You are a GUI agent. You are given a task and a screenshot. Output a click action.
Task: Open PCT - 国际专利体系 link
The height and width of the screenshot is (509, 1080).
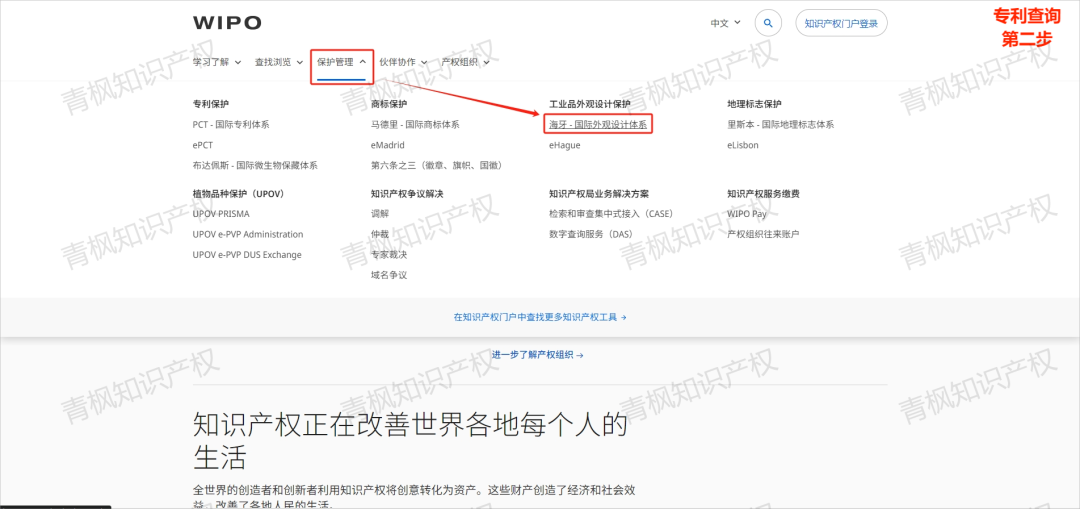coord(231,125)
